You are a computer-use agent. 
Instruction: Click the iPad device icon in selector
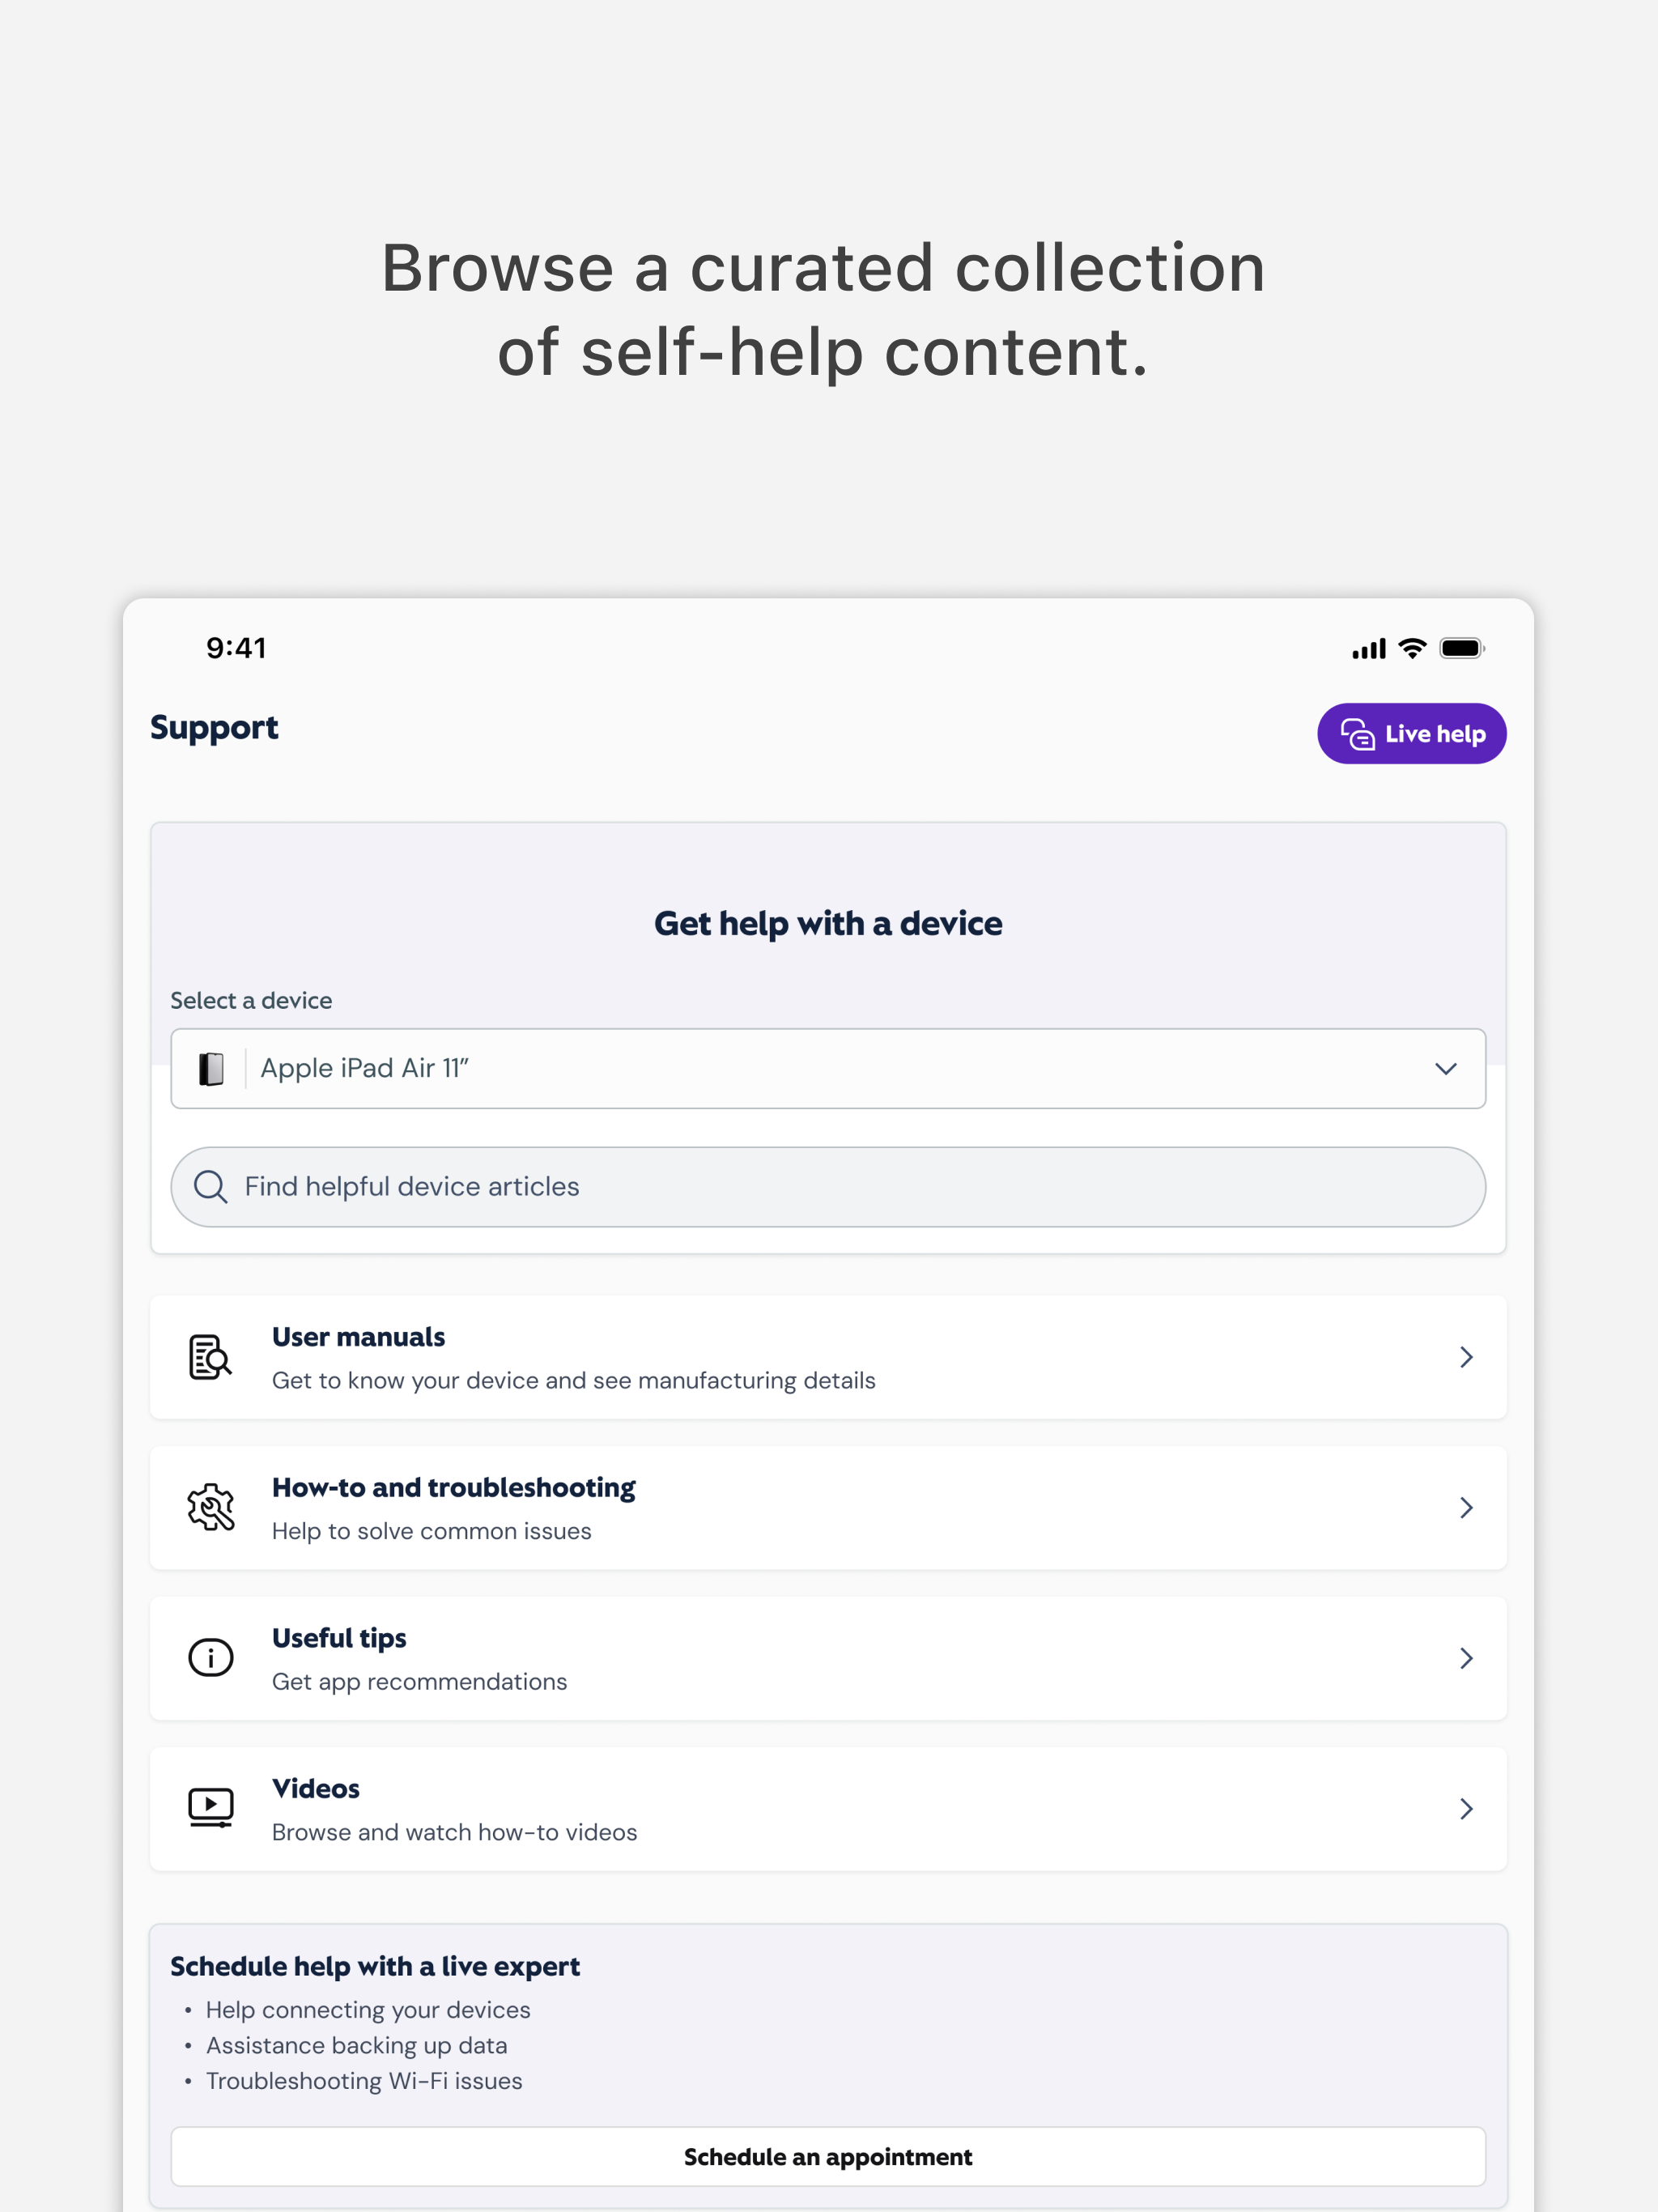(211, 1069)
